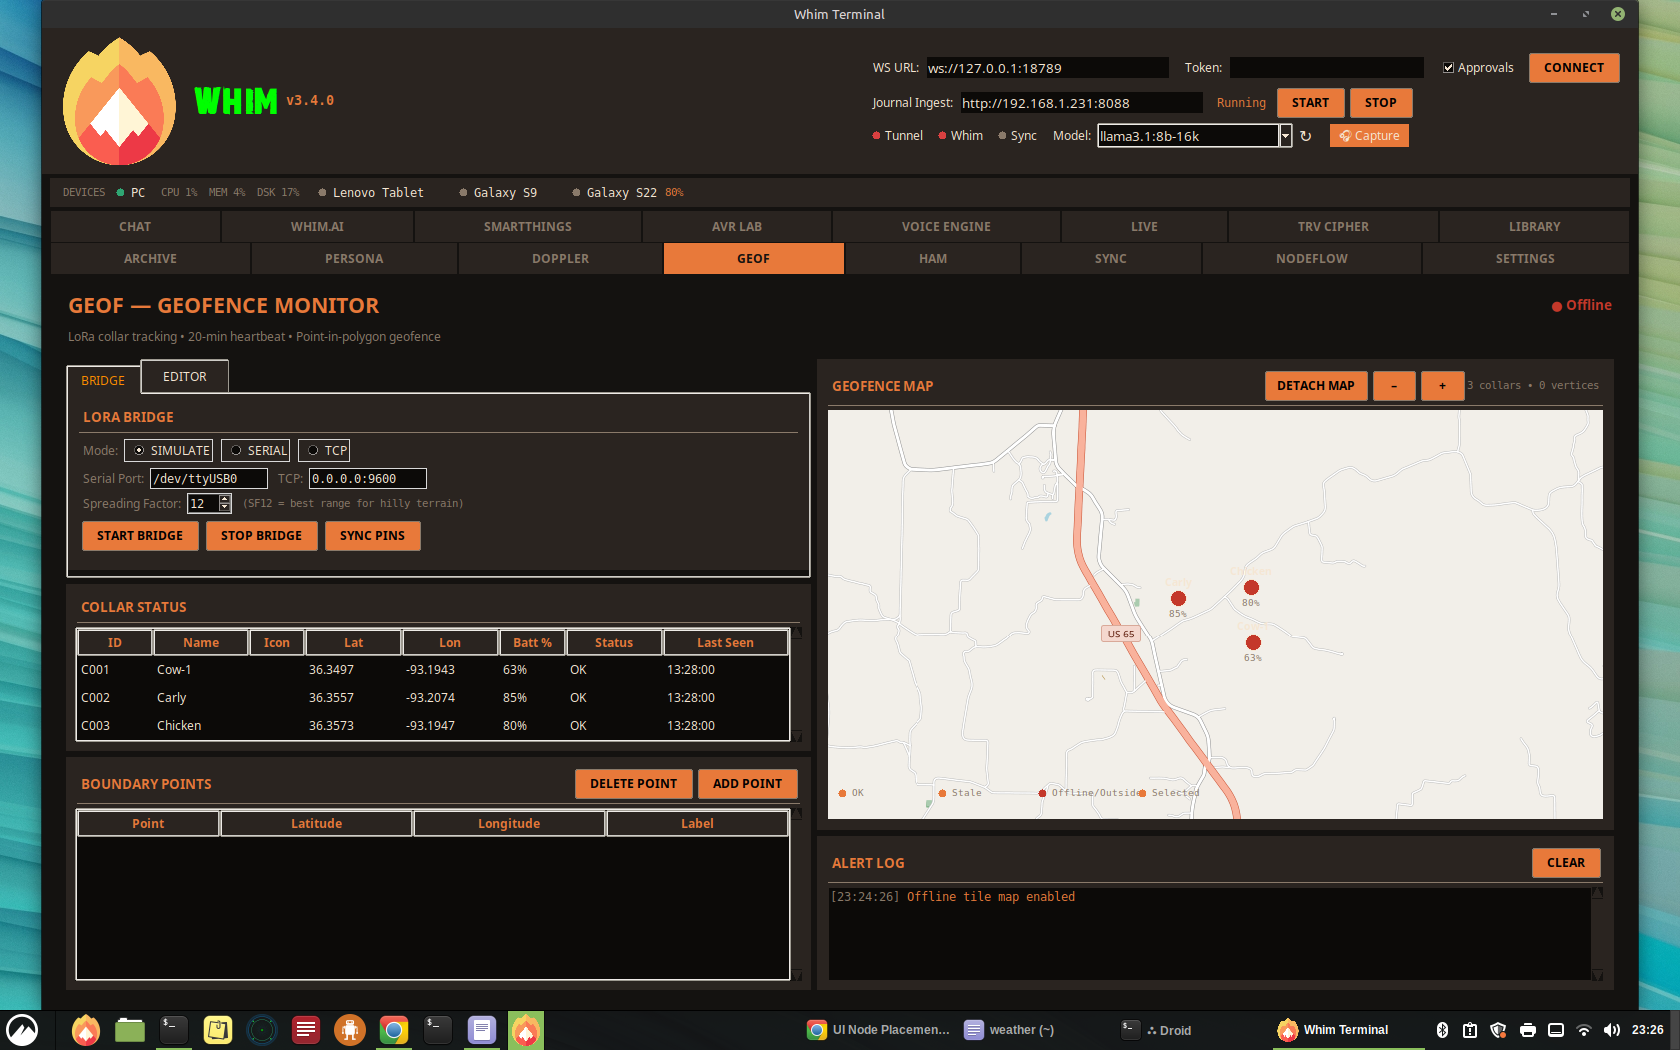Click the Capture camera button
Image resolution: width=1680 pixels, height=1050 pixels.
[x=1369, y=136]
